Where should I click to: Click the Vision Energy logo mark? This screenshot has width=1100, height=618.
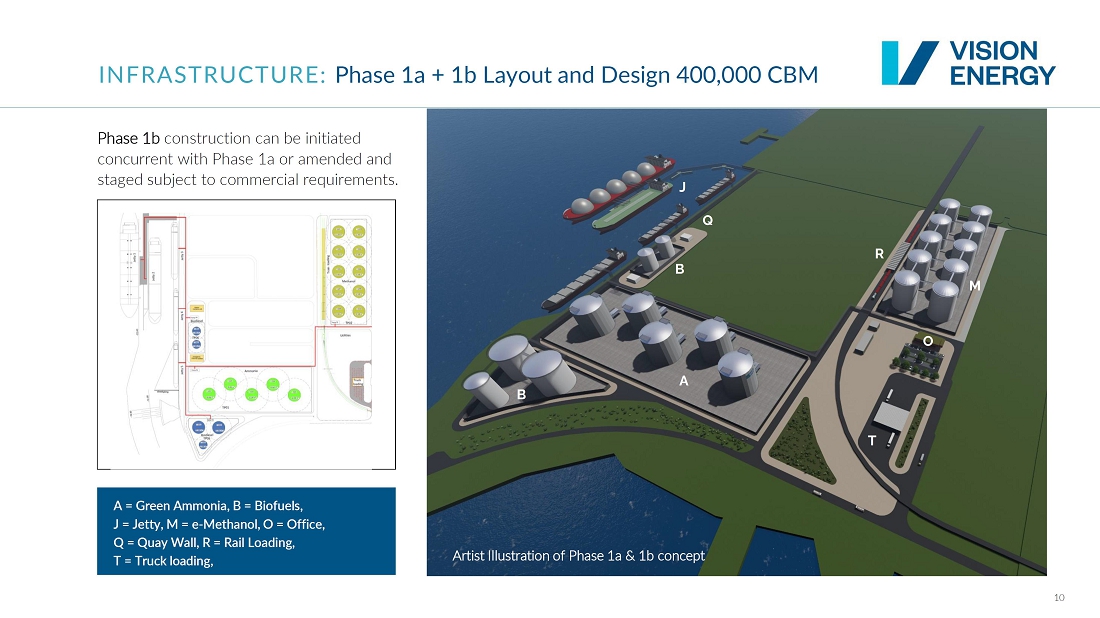point(908,63)
